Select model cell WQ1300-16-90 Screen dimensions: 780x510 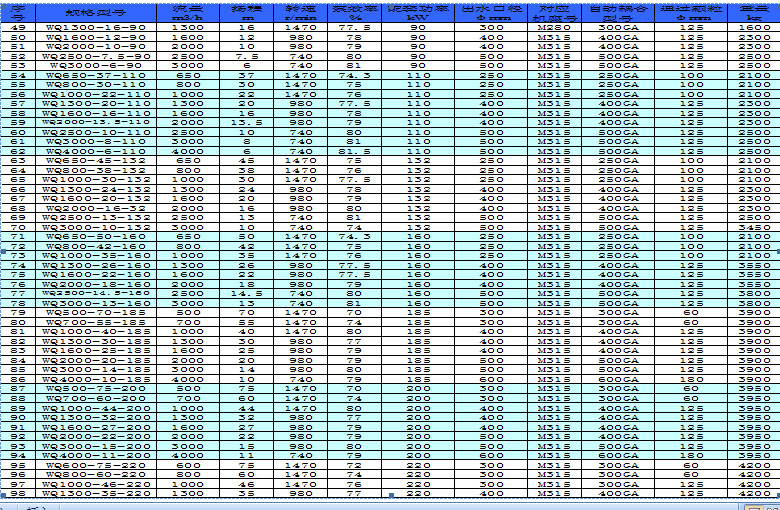click(96, 27)
